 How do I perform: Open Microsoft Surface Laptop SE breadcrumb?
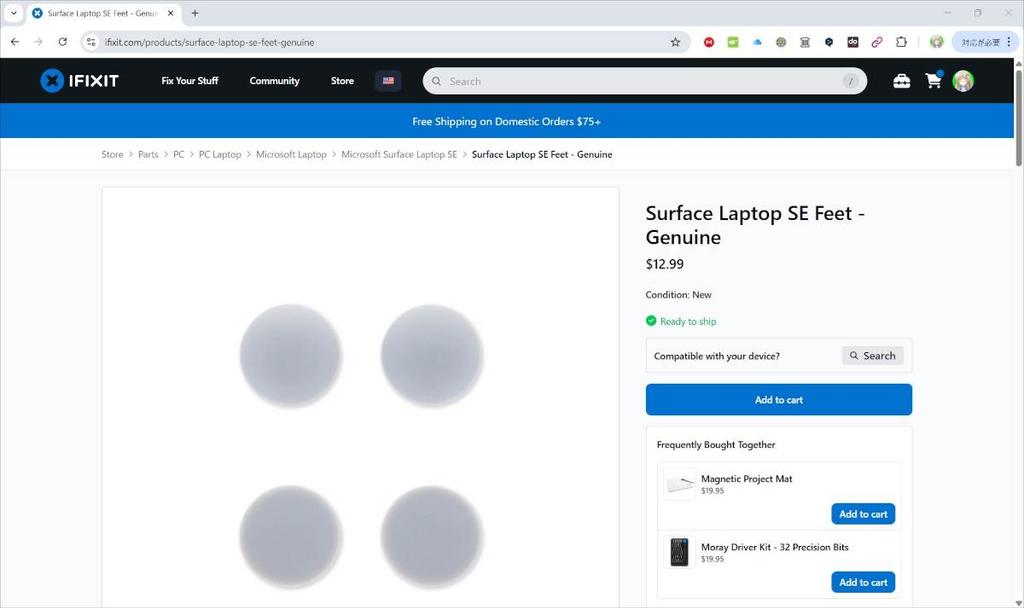tap(399, 155)
